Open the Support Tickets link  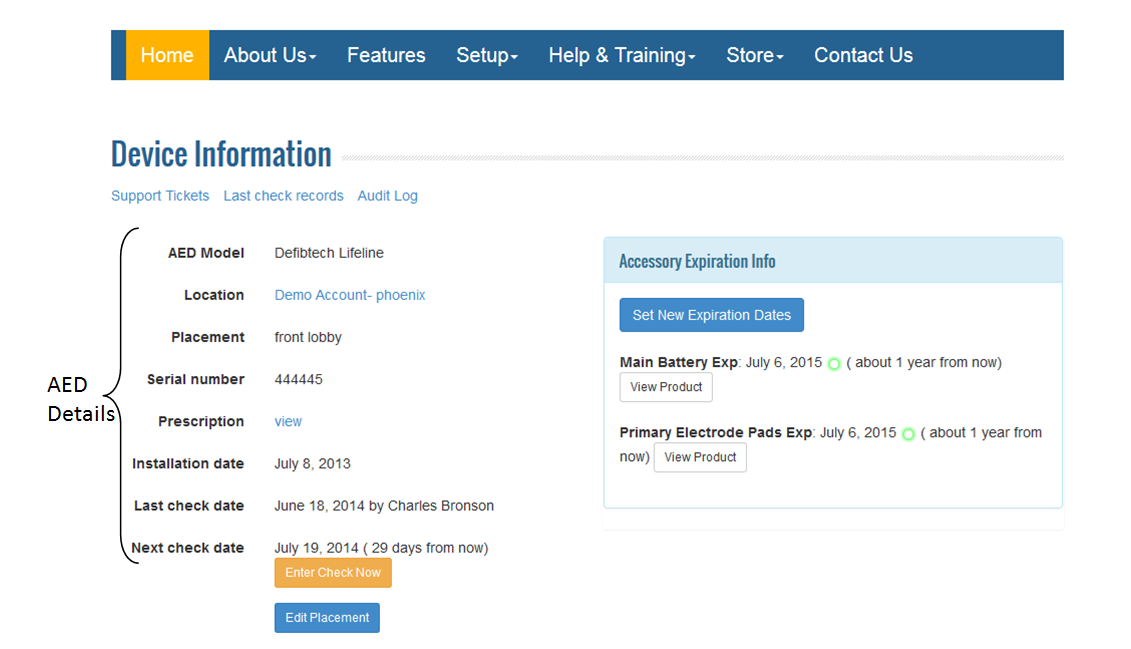coord(160,195)
